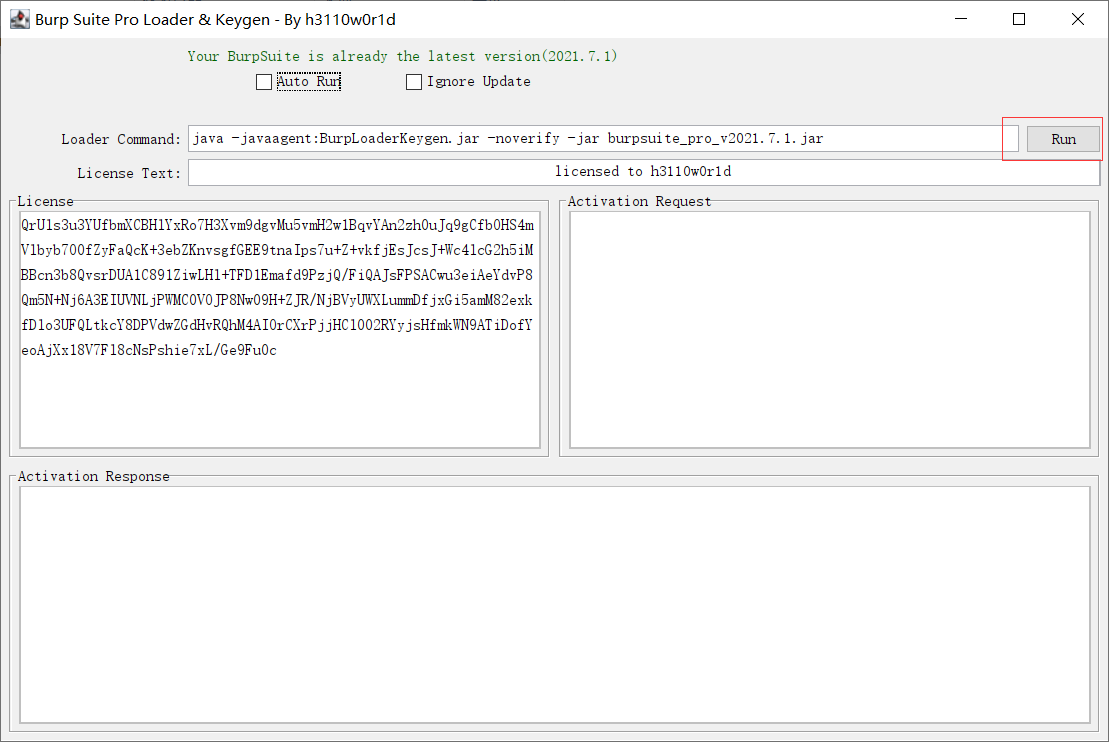
Task: Click the license line starting 'fDlo3UFQLtkcY8'
Action: [x=277, y=325]
